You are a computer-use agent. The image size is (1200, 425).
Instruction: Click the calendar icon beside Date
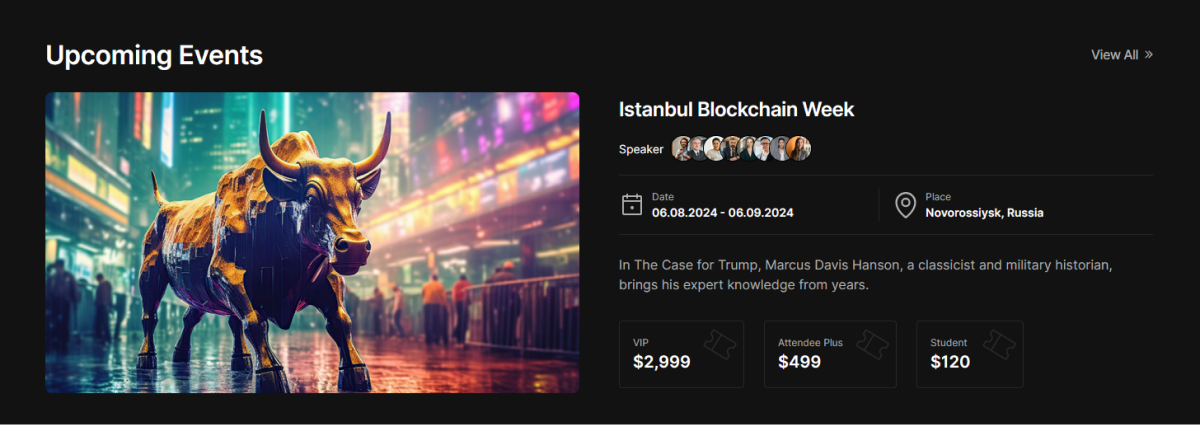632,205
